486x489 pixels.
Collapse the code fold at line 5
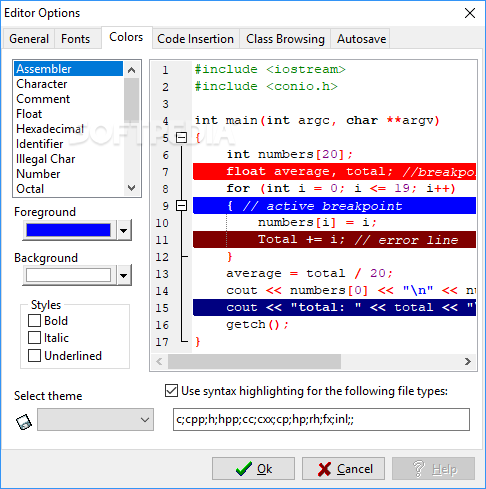click(181, 137)
